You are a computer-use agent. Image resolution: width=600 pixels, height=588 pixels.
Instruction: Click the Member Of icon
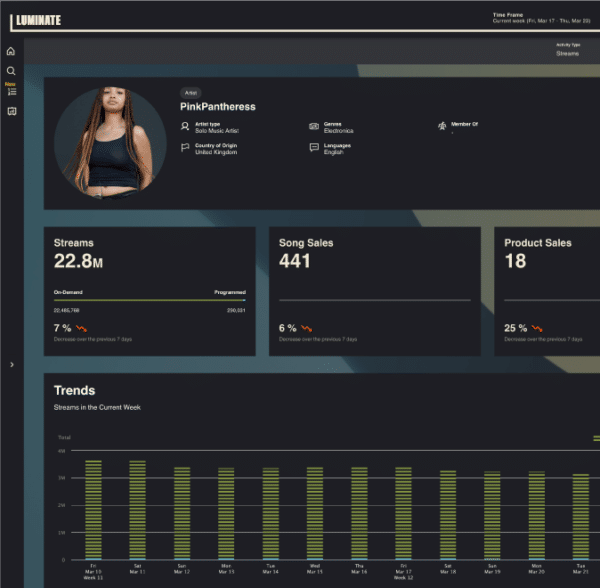(442, 126)
